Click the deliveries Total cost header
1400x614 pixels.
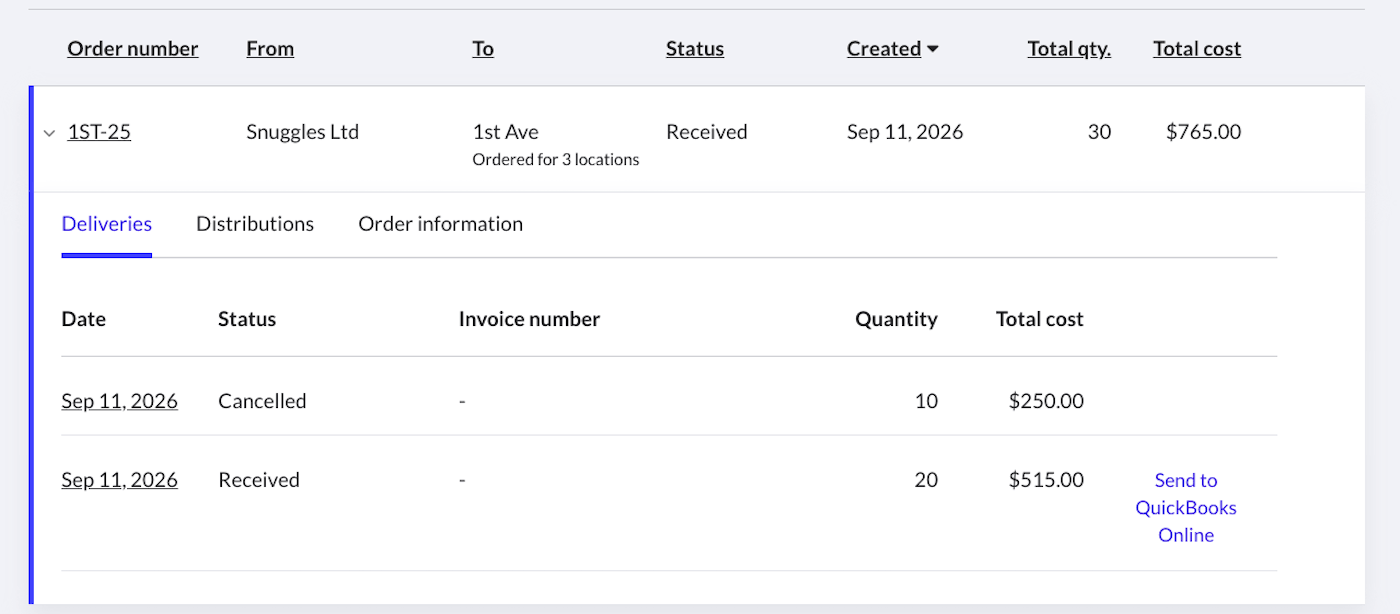(x=1040, y=320)
